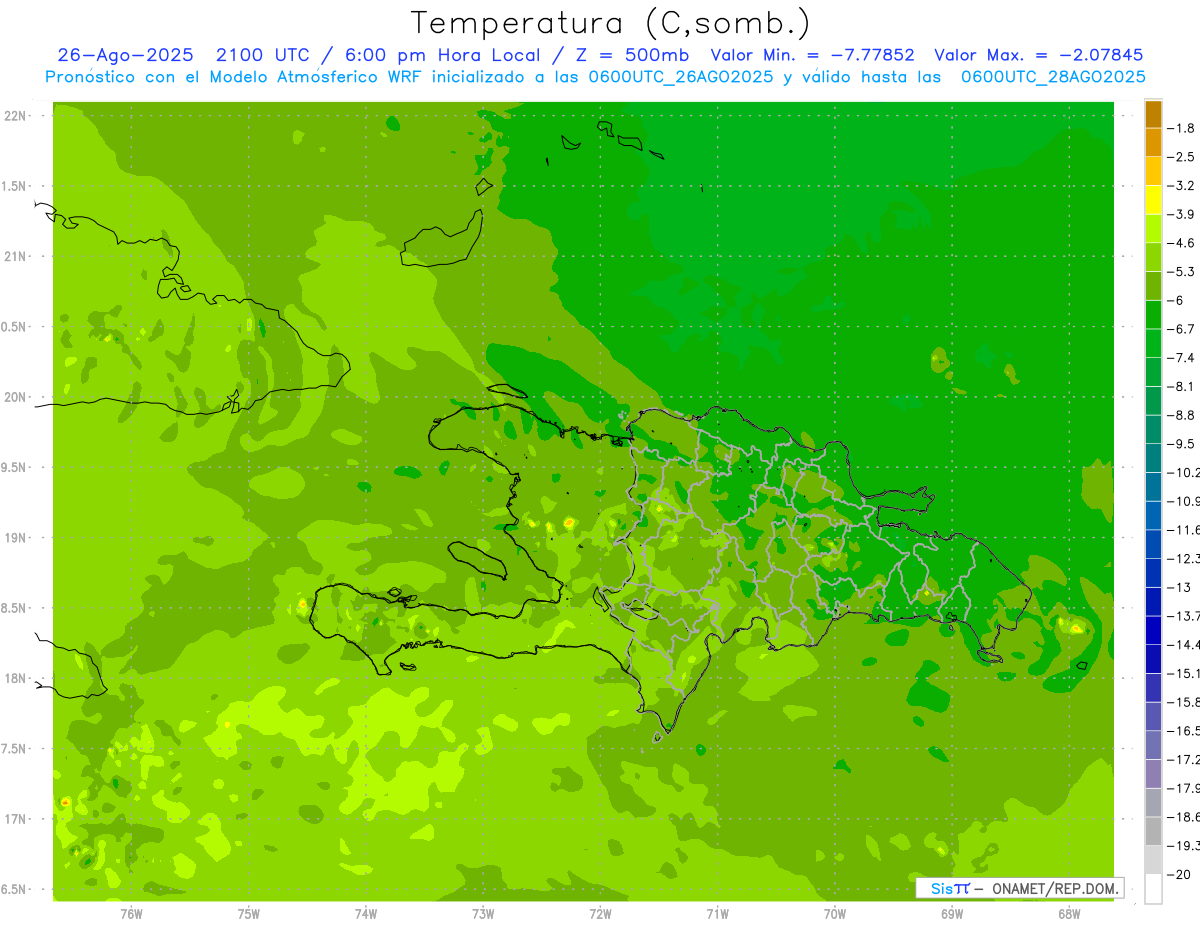Click the 72W longitude axis label

click(x=600, y=914)
